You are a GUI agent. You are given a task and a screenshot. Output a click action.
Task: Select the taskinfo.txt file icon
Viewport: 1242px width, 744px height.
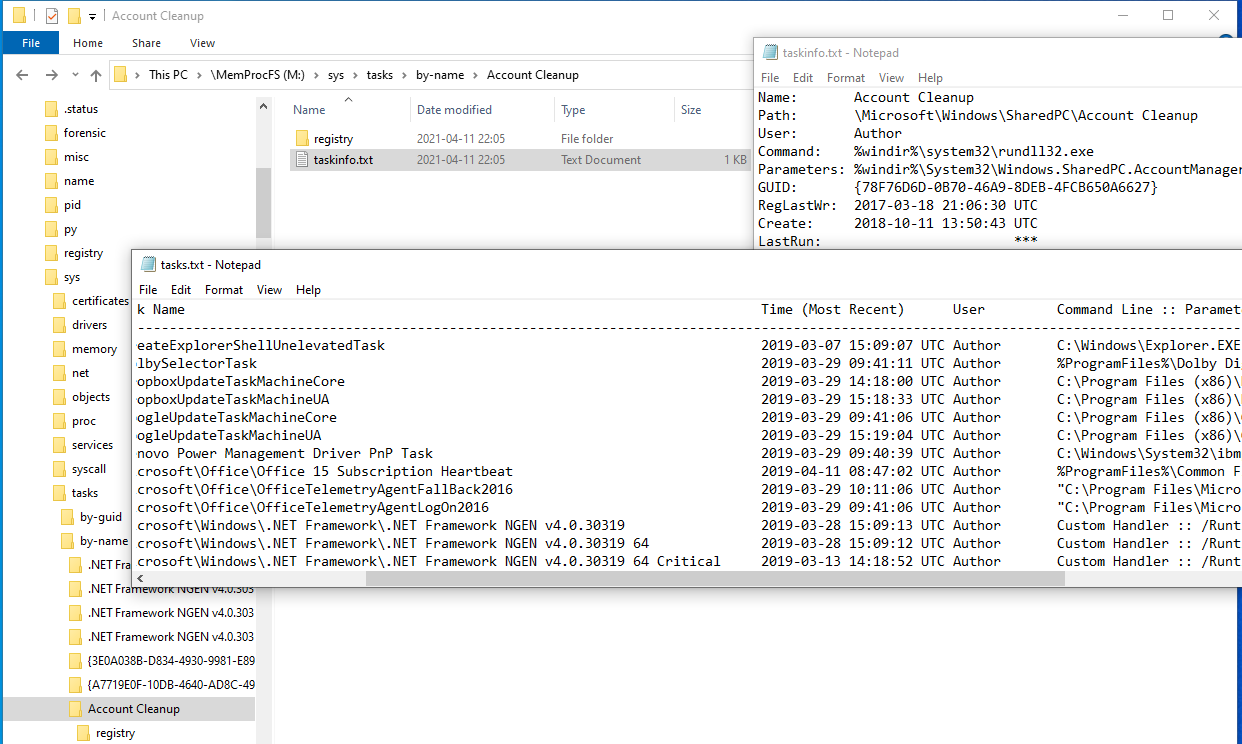(302, 160)
